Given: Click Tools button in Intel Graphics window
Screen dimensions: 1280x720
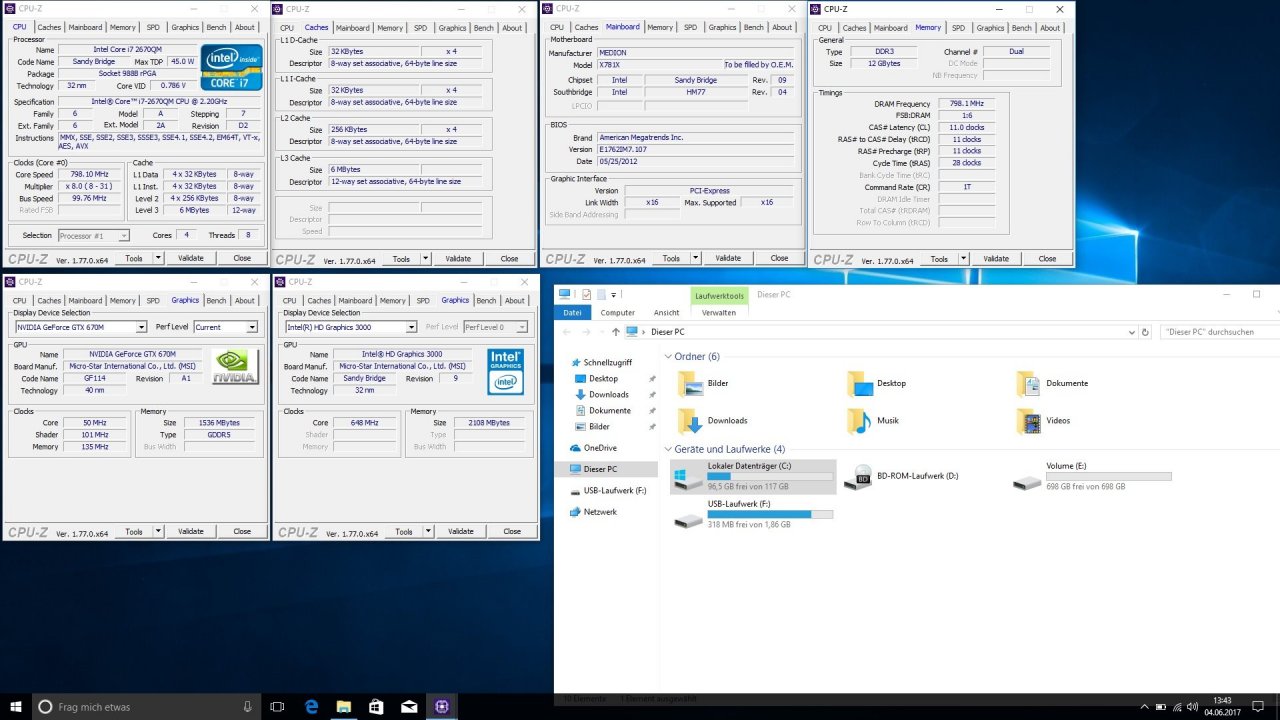Looking at the screenshot, I should point(403,531).
